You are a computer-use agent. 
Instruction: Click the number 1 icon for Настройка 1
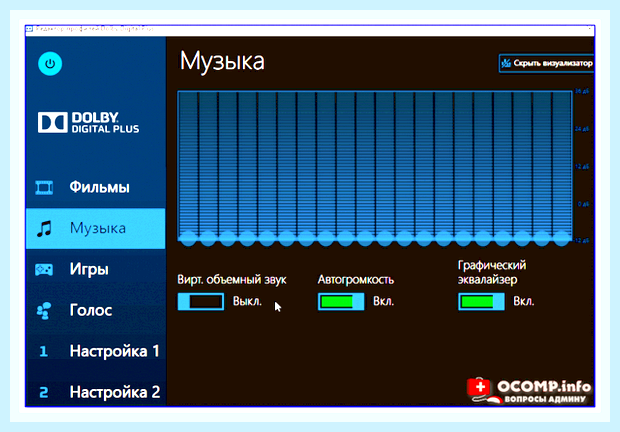pyautogui.click(x=43, y=351)
